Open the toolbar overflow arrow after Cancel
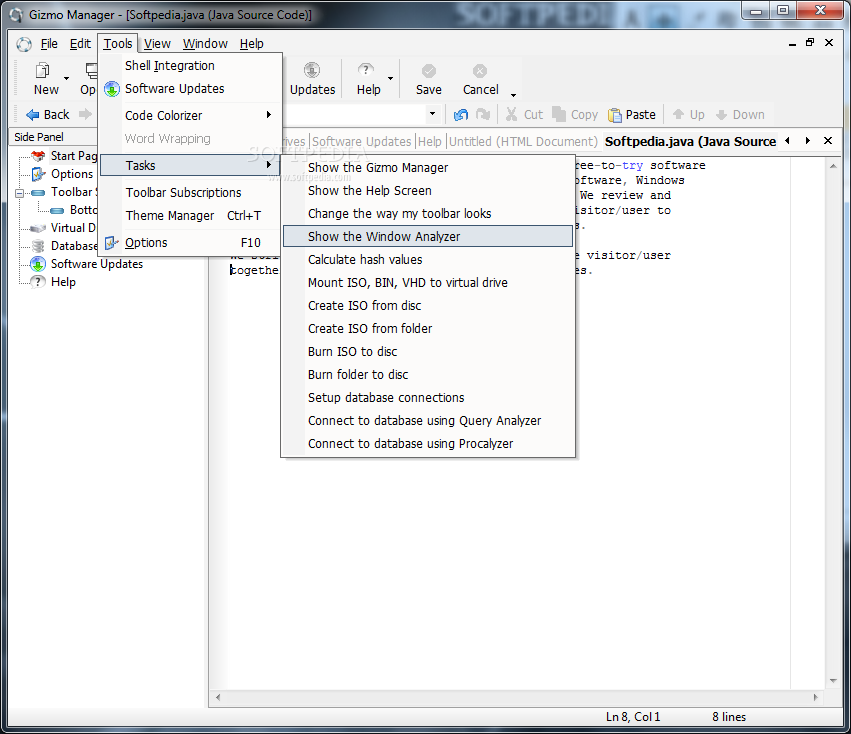Screen dimensions: 851x734 pos(513,96)
